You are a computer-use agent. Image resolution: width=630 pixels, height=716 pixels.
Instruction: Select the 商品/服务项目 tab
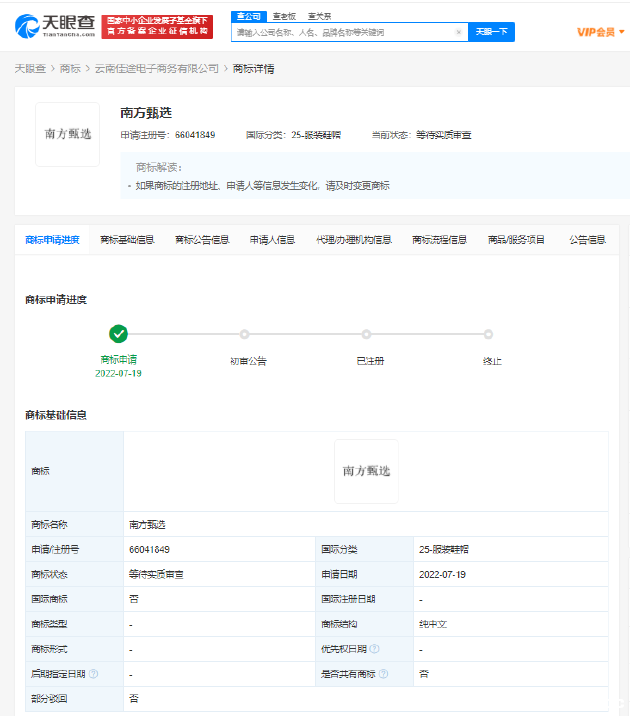[x=516, y=240]
